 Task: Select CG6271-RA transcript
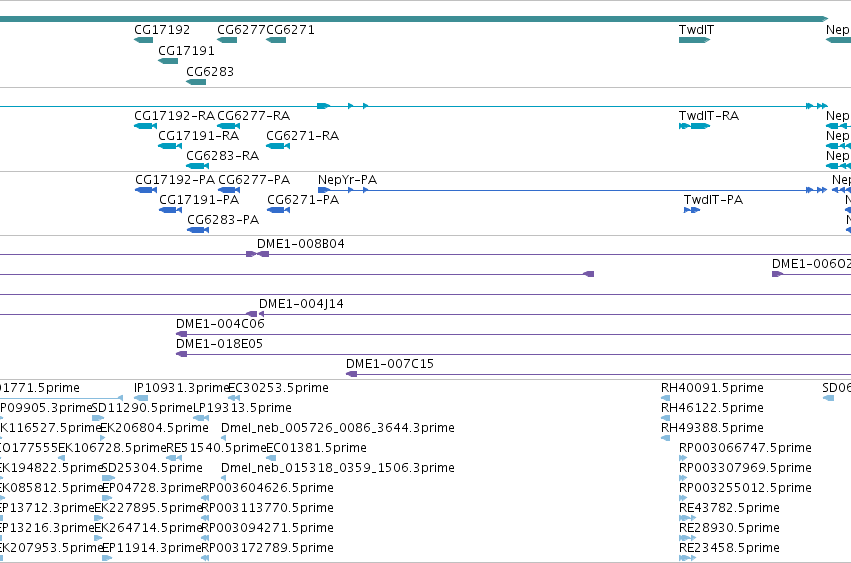coord(278,146)
